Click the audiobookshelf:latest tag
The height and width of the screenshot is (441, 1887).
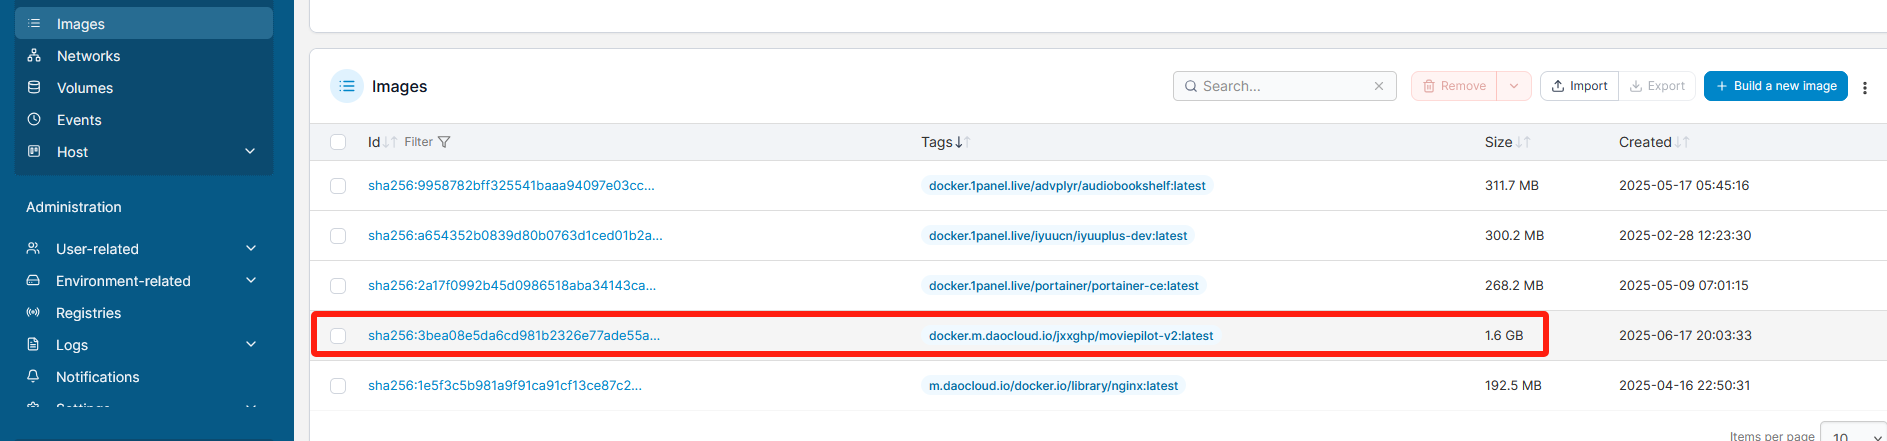[1067, 185]
